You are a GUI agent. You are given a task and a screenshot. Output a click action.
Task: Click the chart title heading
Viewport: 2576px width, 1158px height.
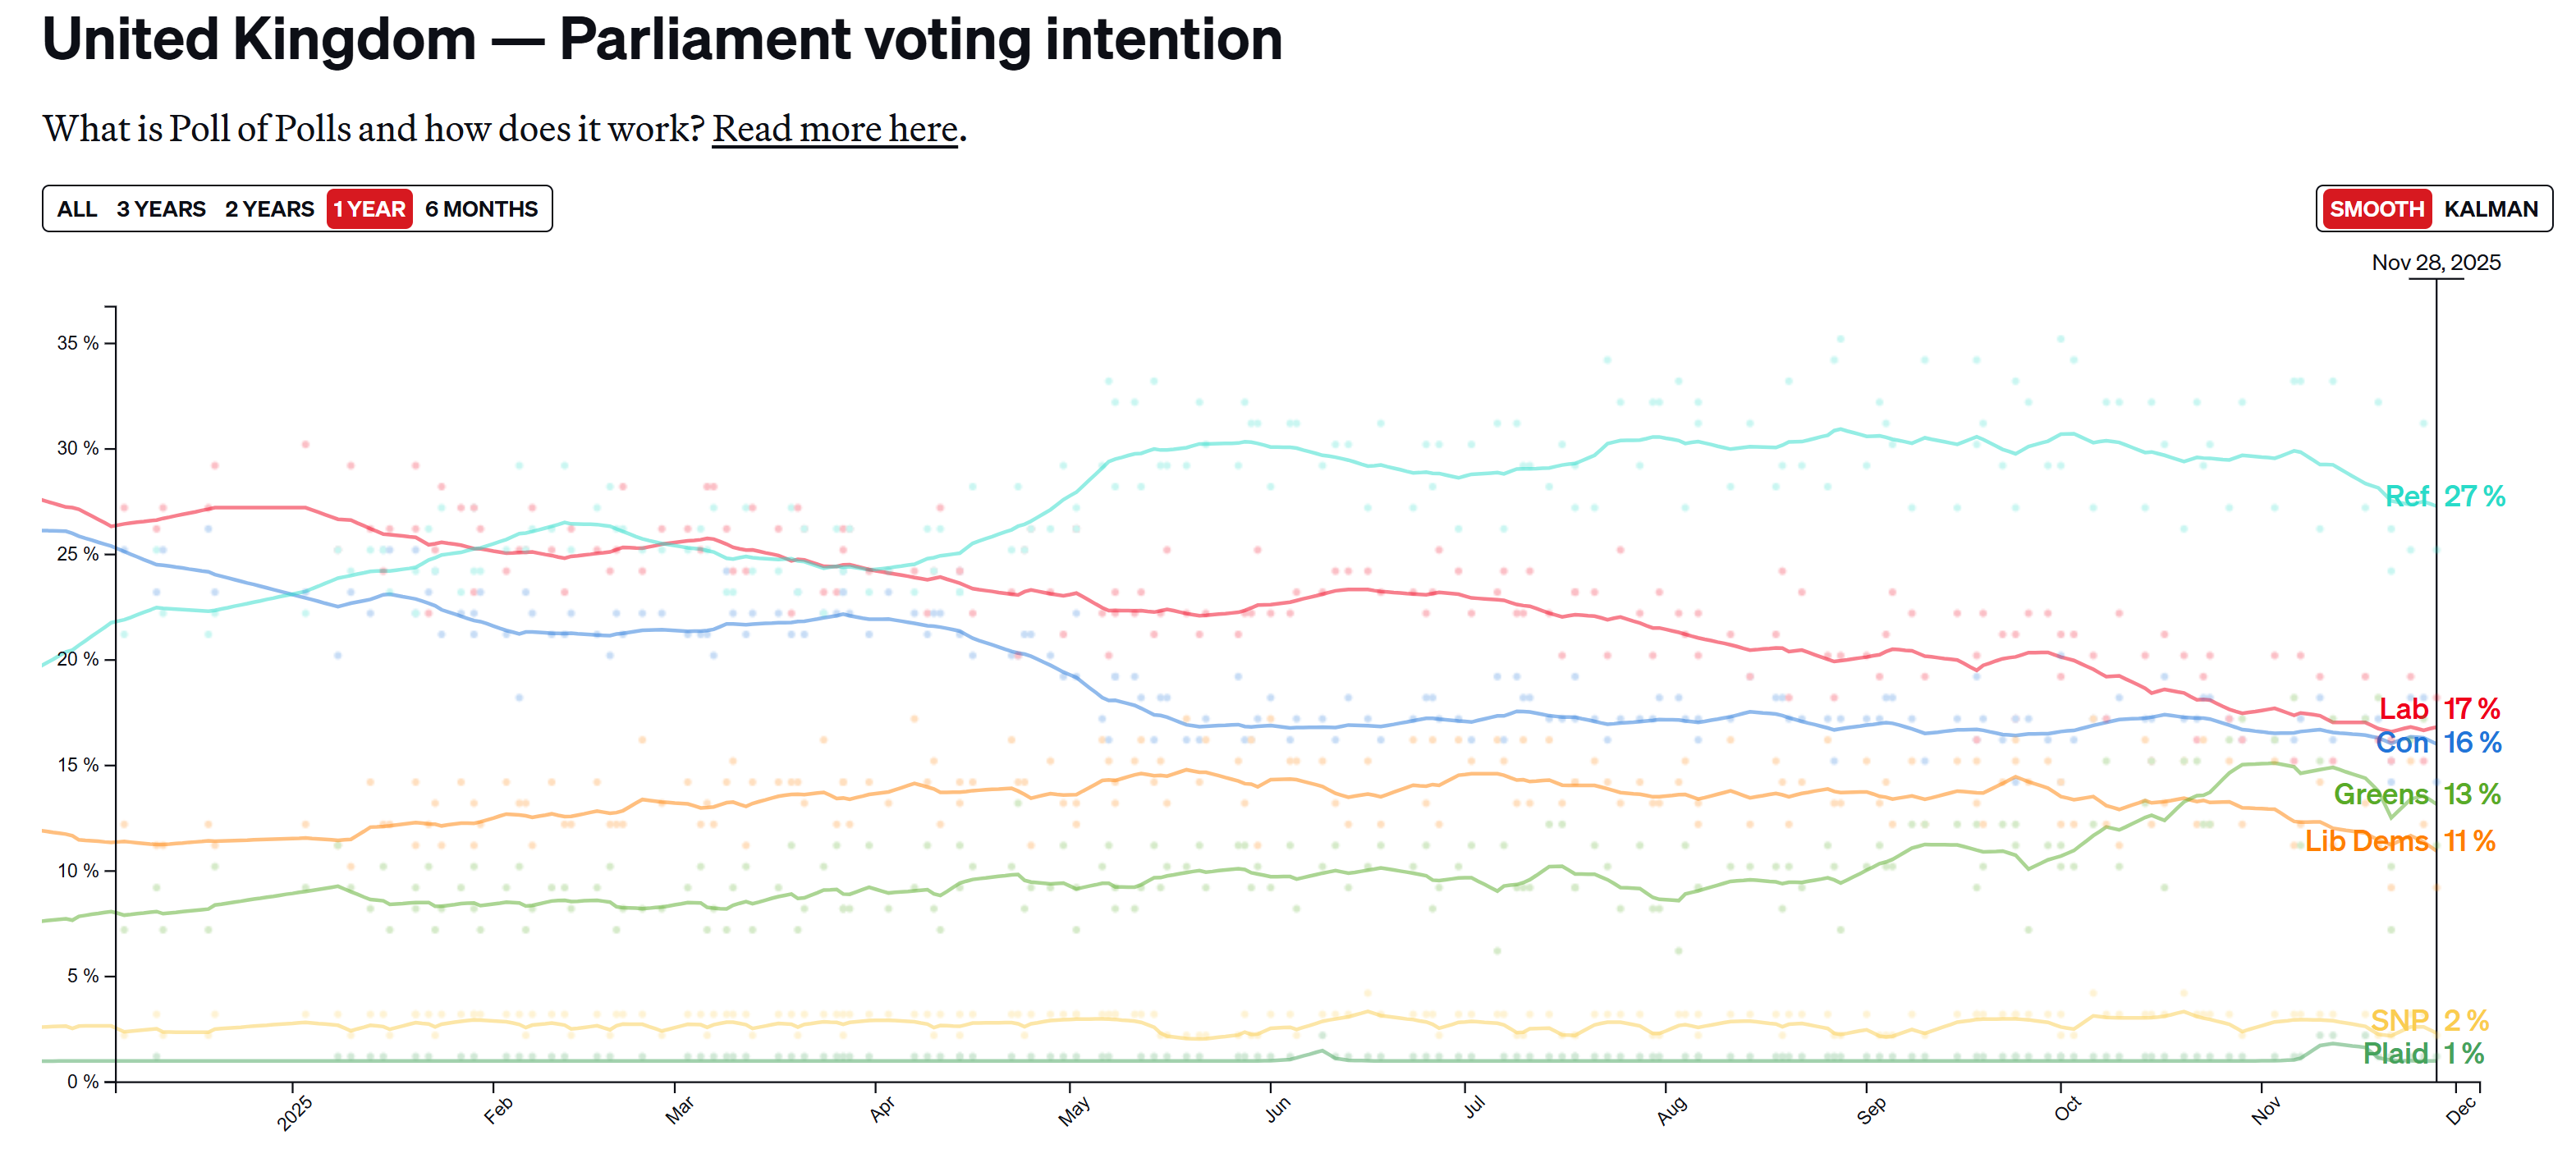(662, 40)
